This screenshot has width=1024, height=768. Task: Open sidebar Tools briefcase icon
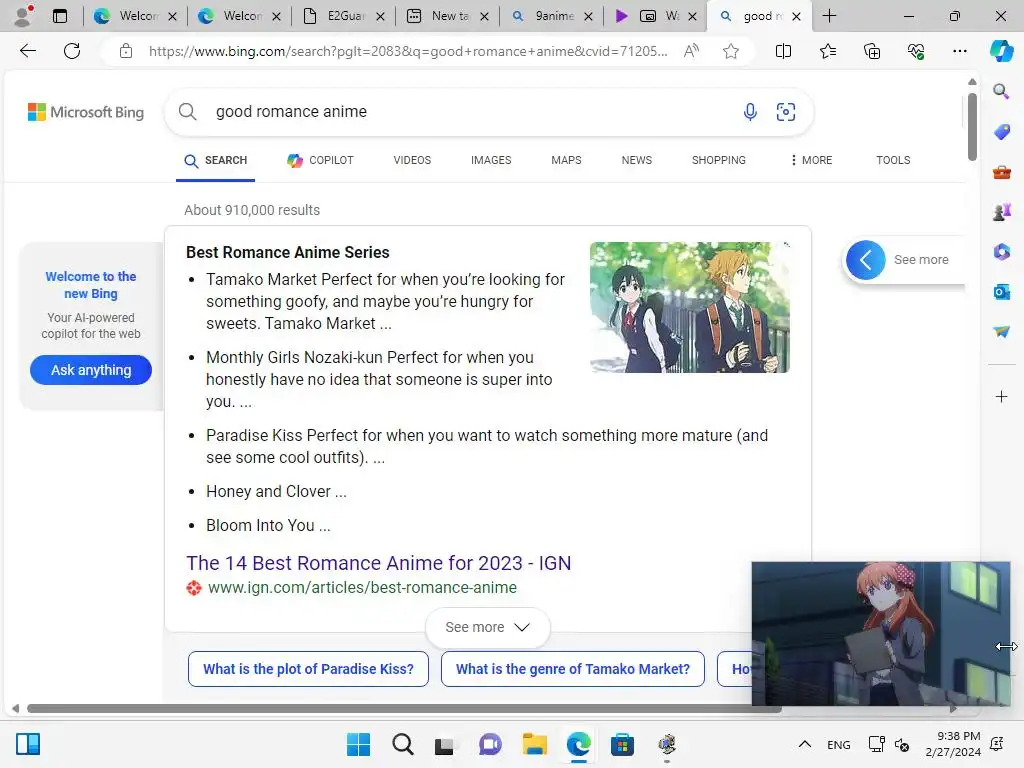(1001, 172)
